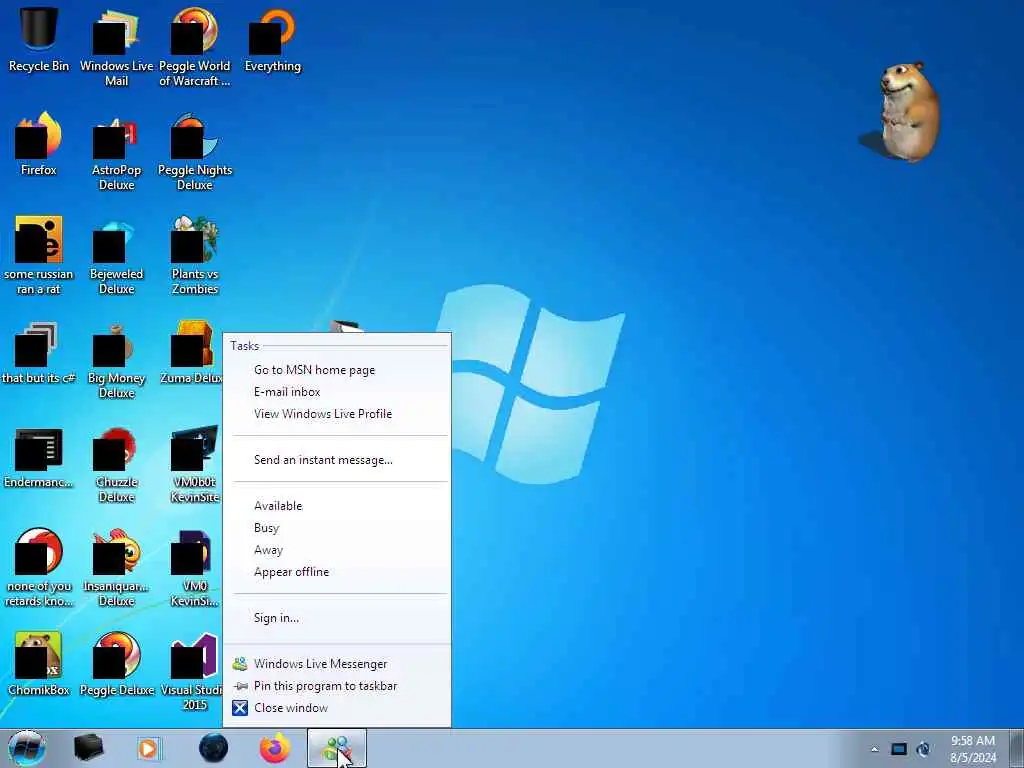1024x768 pixels.
Task: Select the 'some russian ran a rat' icon
Action: point(39,255)
